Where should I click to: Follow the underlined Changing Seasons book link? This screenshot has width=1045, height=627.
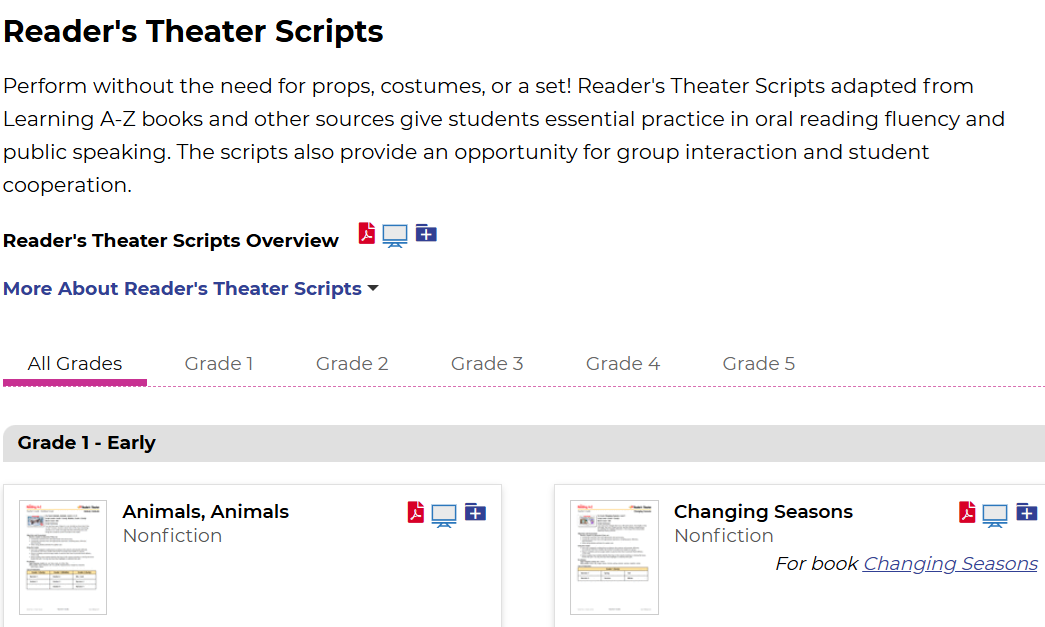(x=950, y=564)
